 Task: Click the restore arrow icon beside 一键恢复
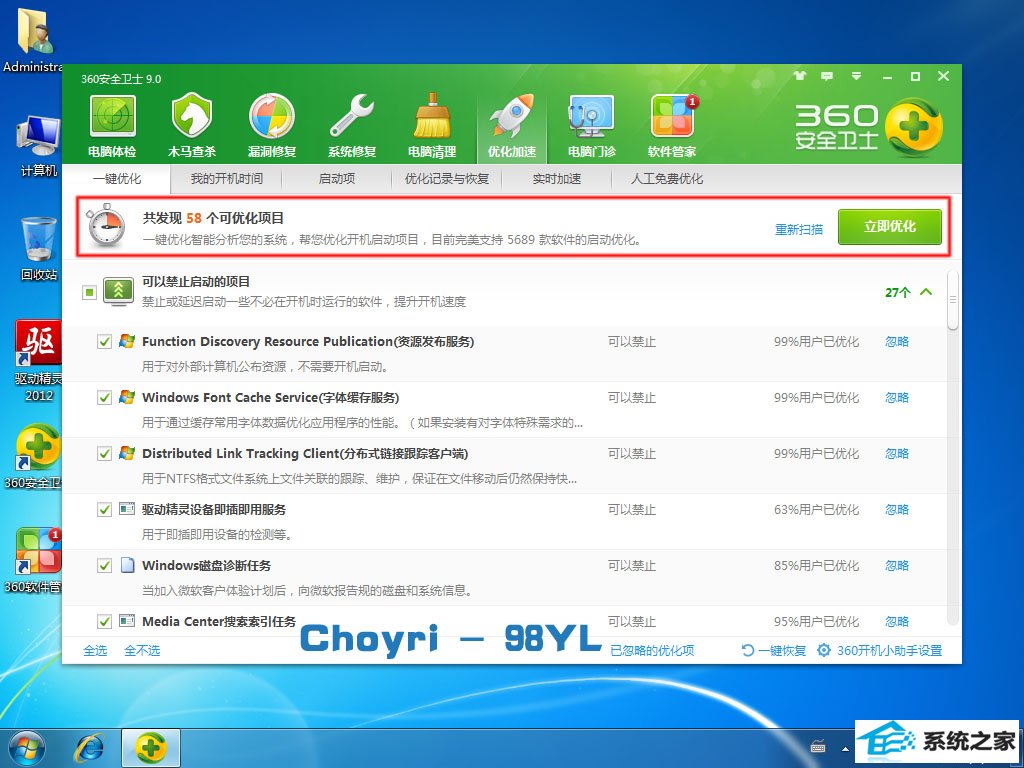click(748, 650)
